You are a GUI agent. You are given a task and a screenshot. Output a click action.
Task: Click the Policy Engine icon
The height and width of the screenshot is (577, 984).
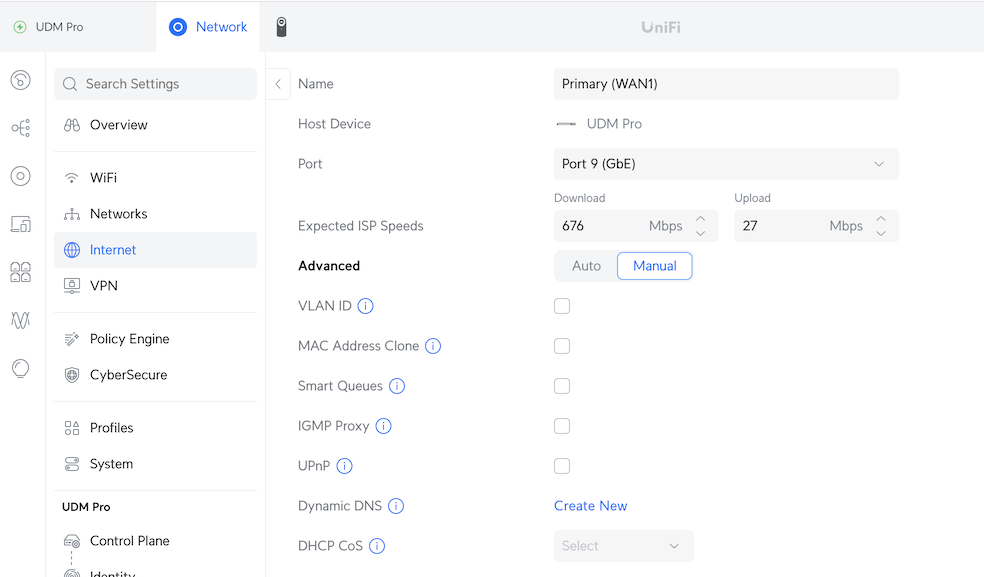point(72,339)
